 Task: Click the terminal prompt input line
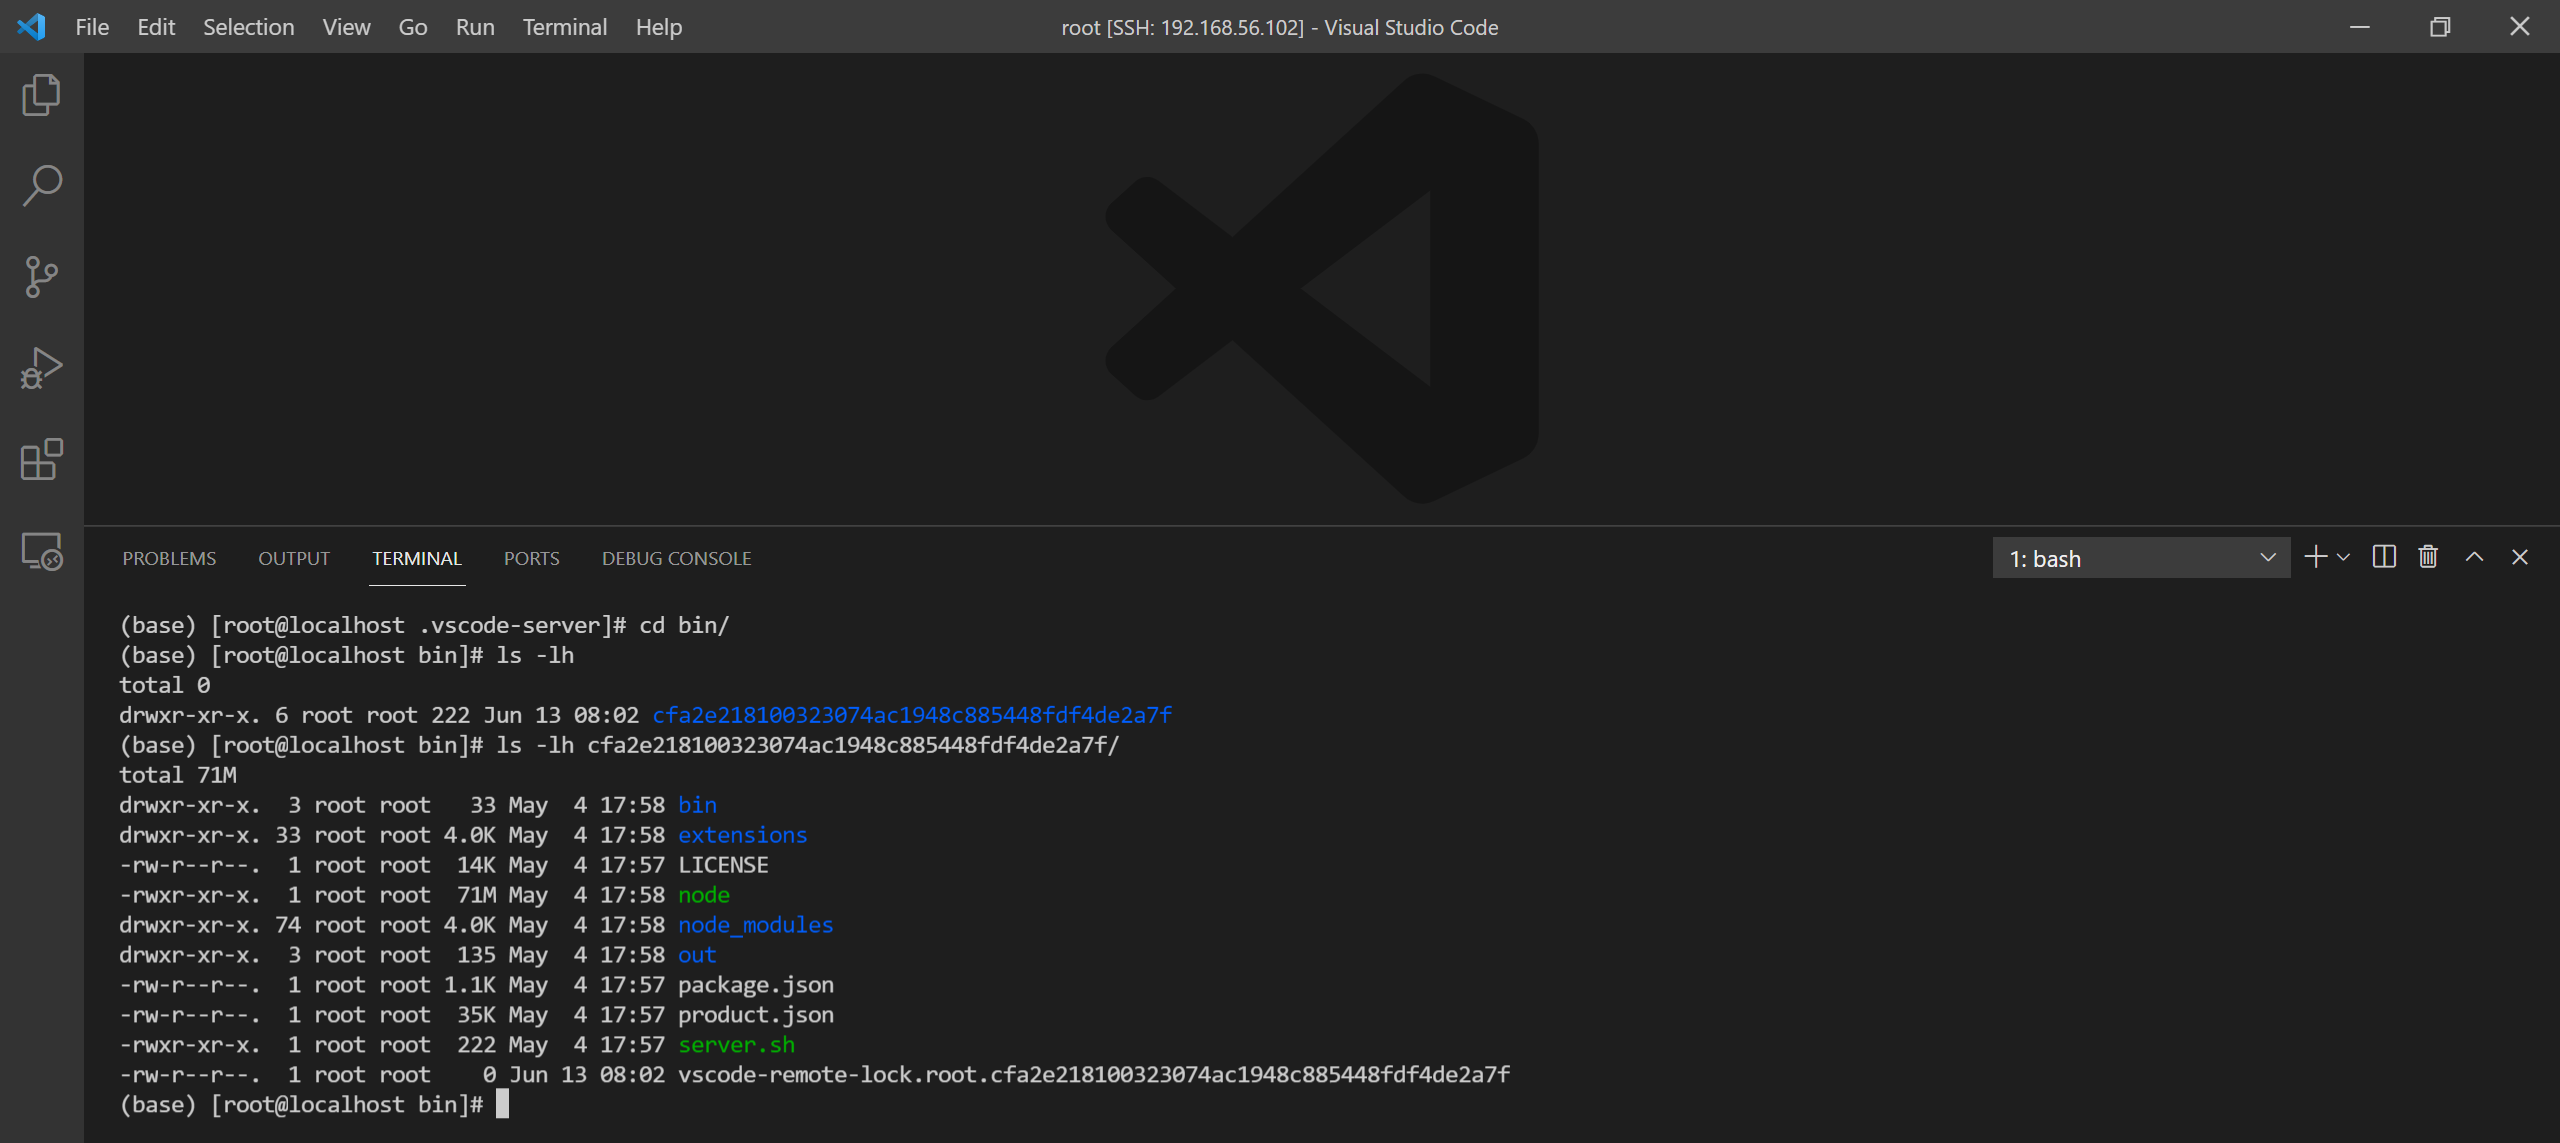click(503, 1104)
